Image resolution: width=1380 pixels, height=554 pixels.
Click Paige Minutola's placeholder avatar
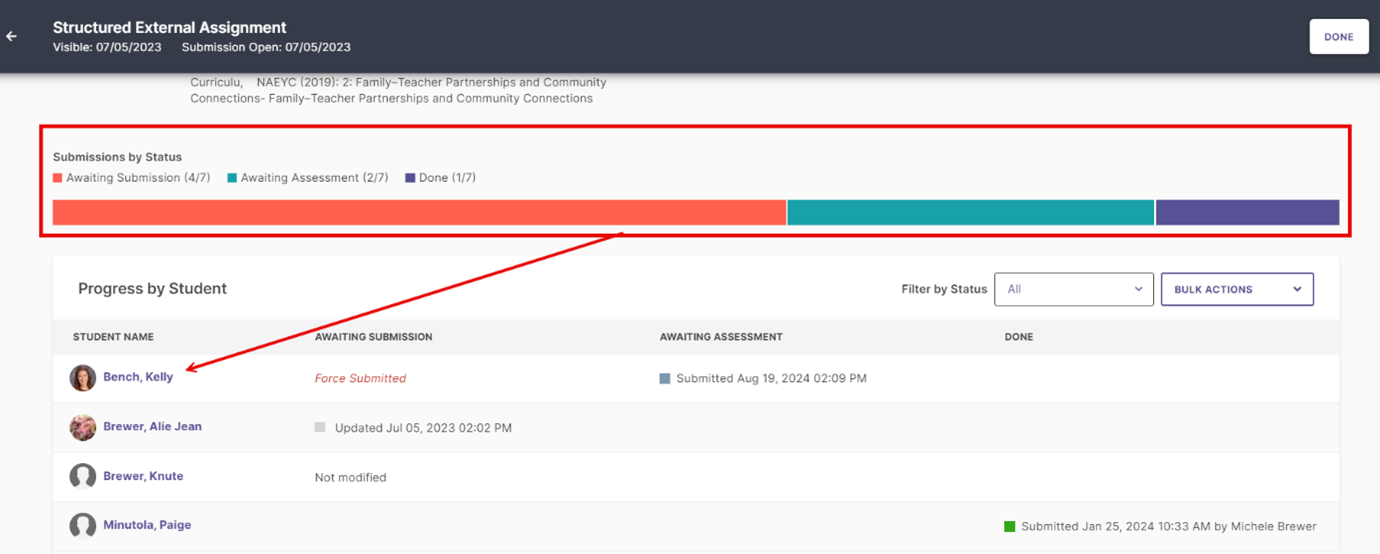pyautogui.click(x=83, y=525)
